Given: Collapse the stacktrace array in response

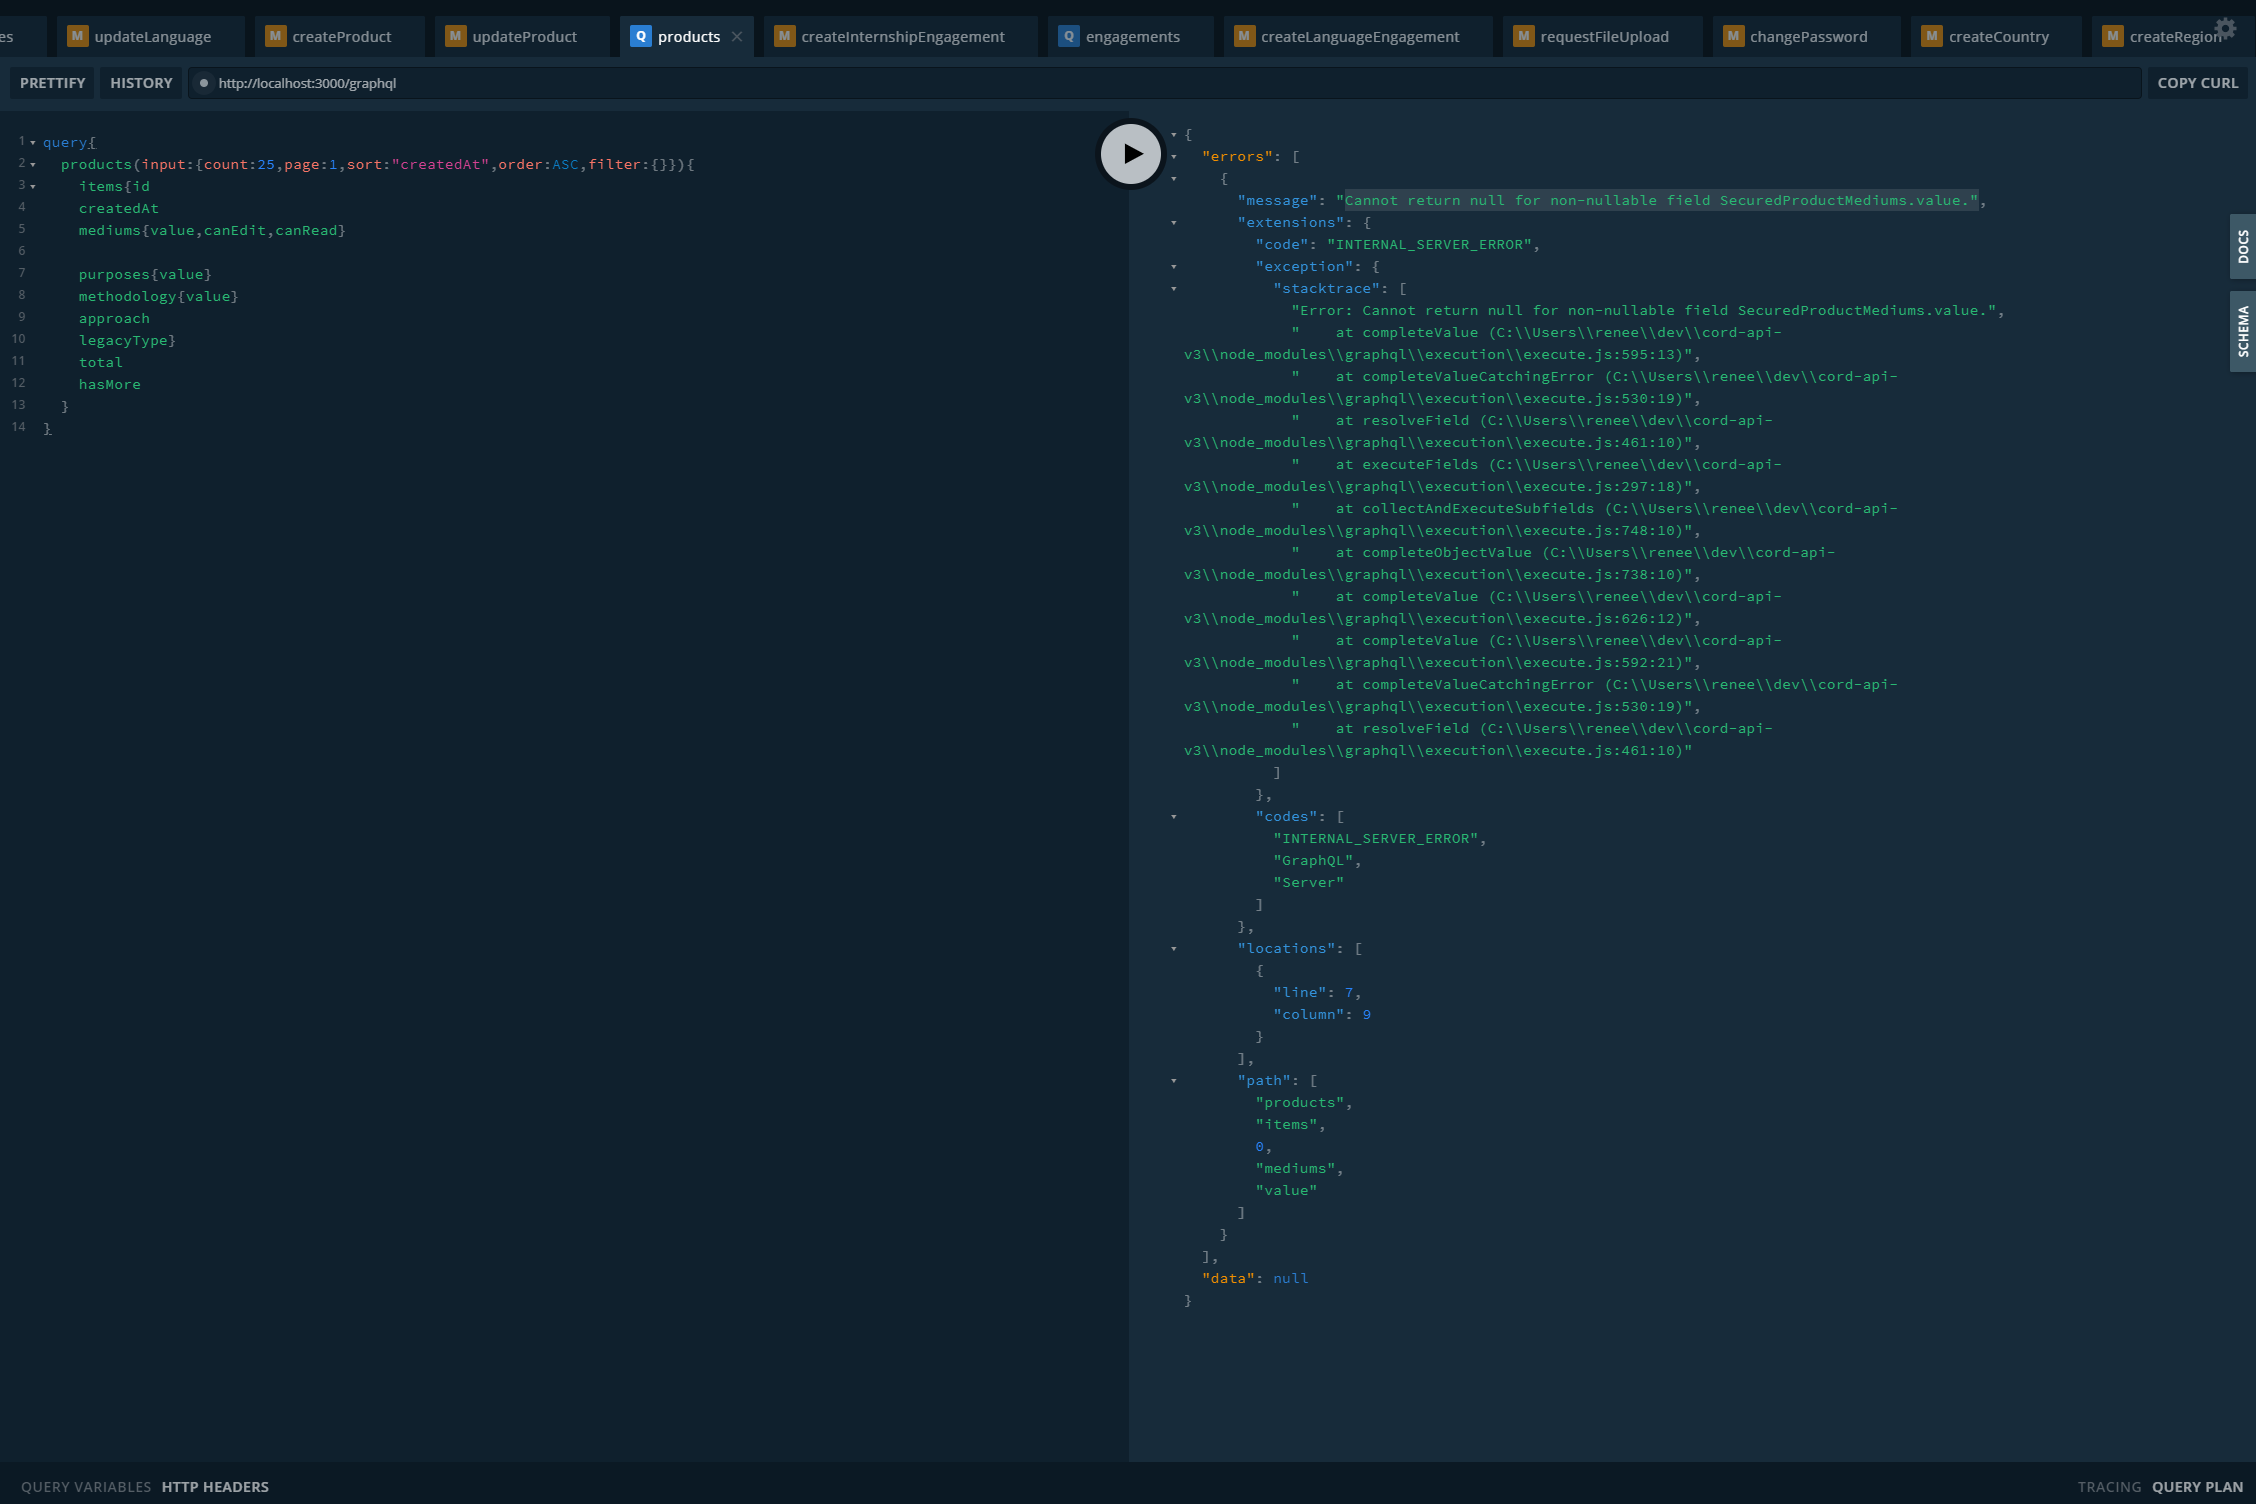Looking at the screenshot, I should [x=1174, y=289].
